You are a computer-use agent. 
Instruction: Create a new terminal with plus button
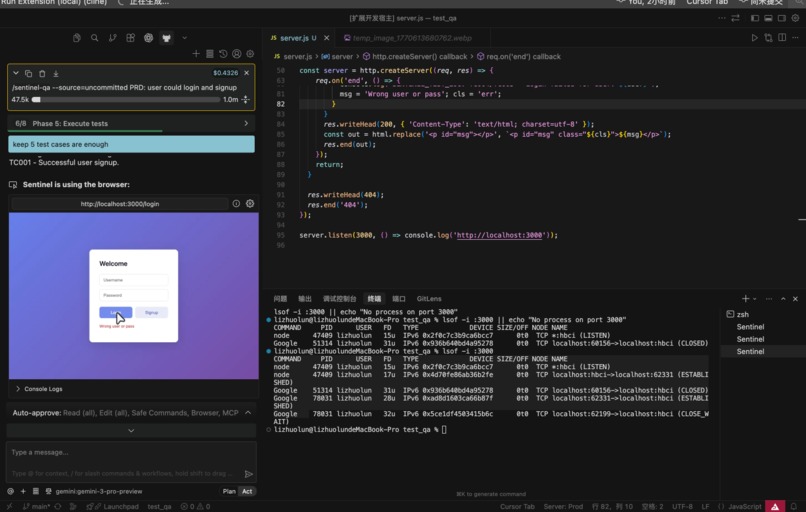click(x=745, y=299)
